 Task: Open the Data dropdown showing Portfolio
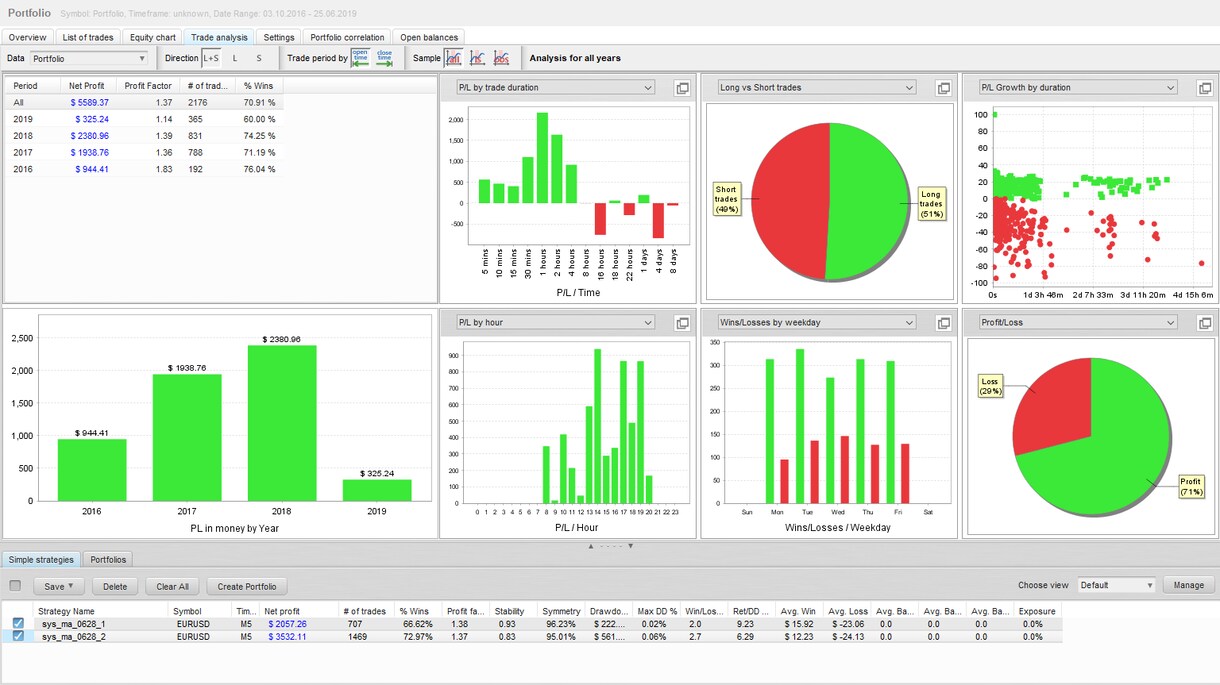pyautogui.click(x=89, y=59)
